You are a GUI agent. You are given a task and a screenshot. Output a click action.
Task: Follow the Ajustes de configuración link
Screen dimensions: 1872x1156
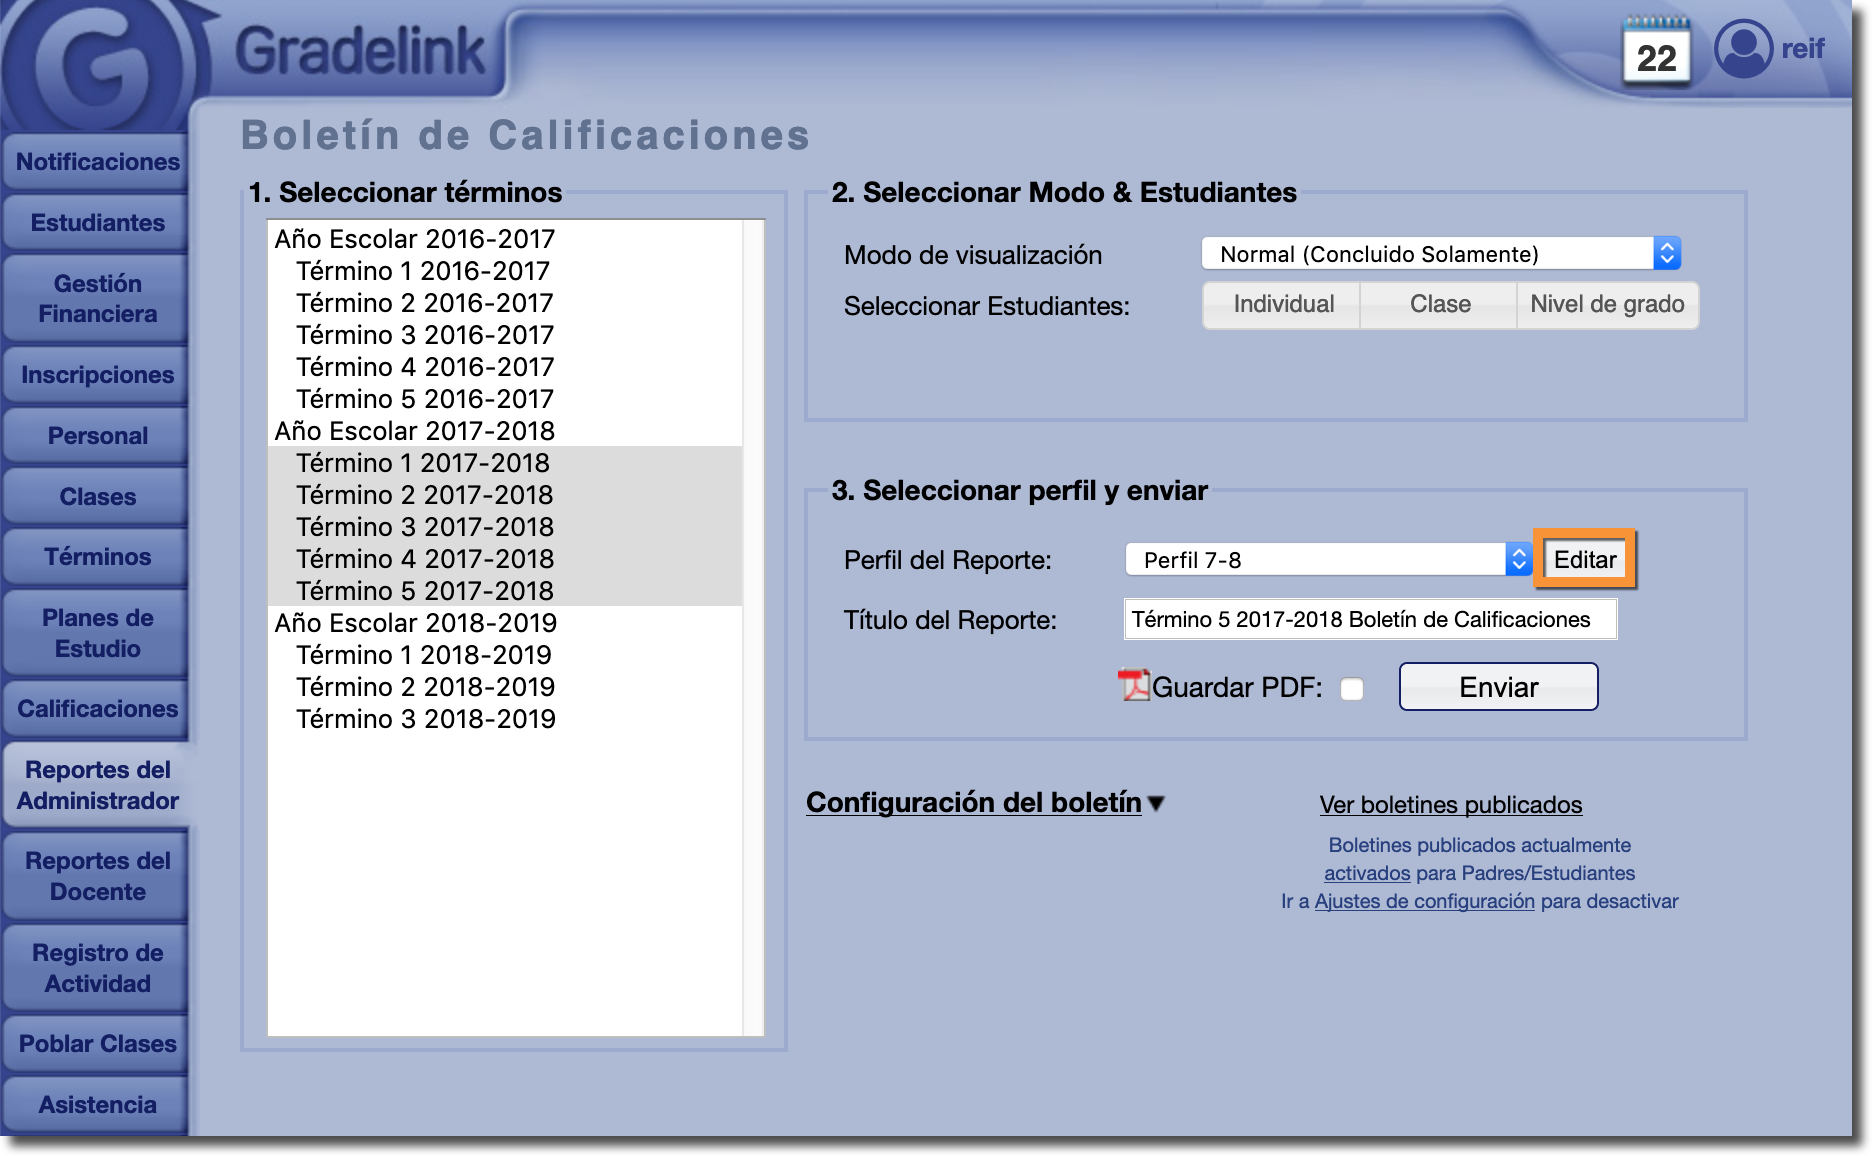click(1424, 901)
